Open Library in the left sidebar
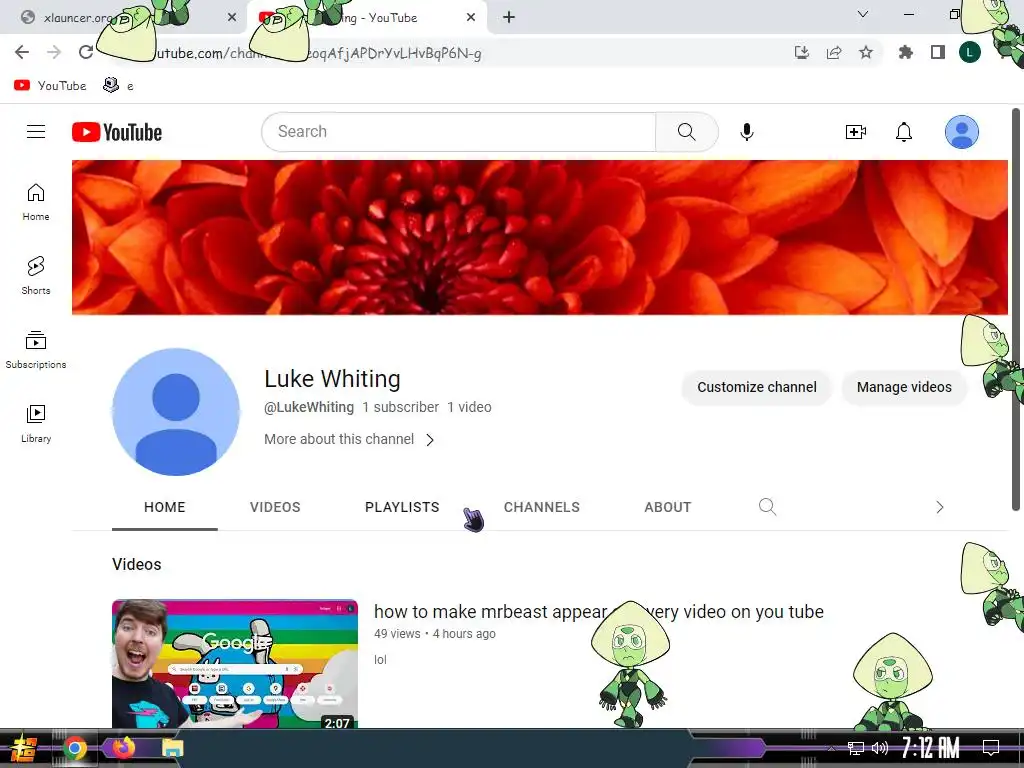Image resolution: width=1024 pixels, height=768 pixels. click(36, 424)
